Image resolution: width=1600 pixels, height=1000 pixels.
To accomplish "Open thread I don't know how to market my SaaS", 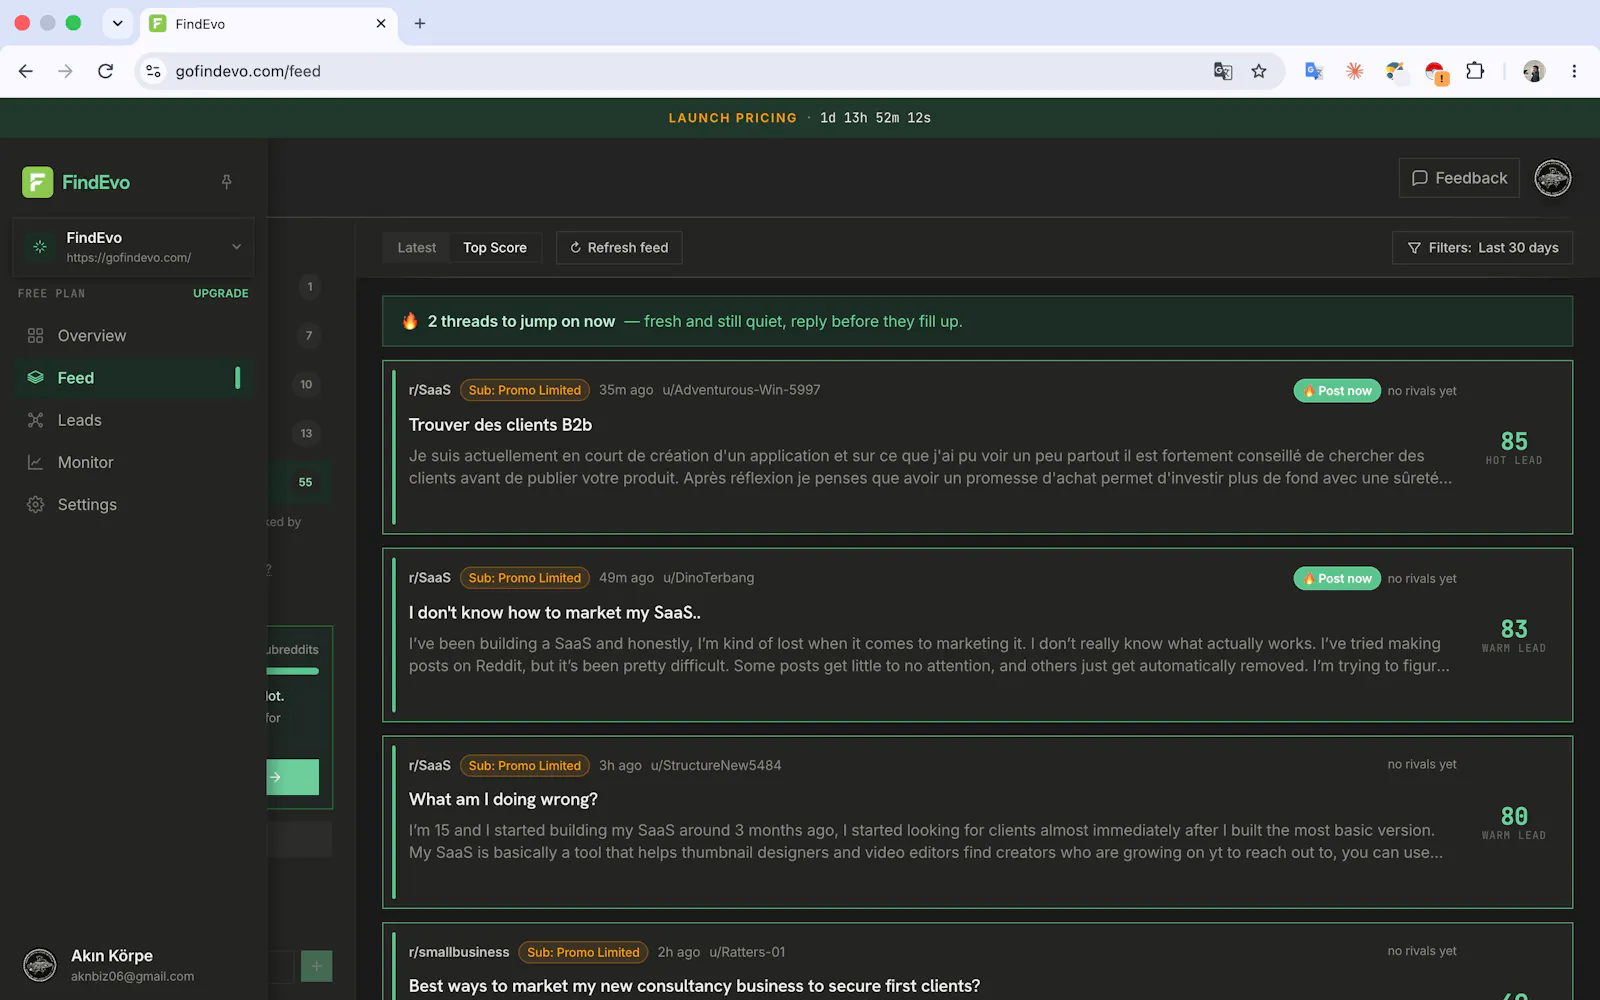I will [554, 613].
